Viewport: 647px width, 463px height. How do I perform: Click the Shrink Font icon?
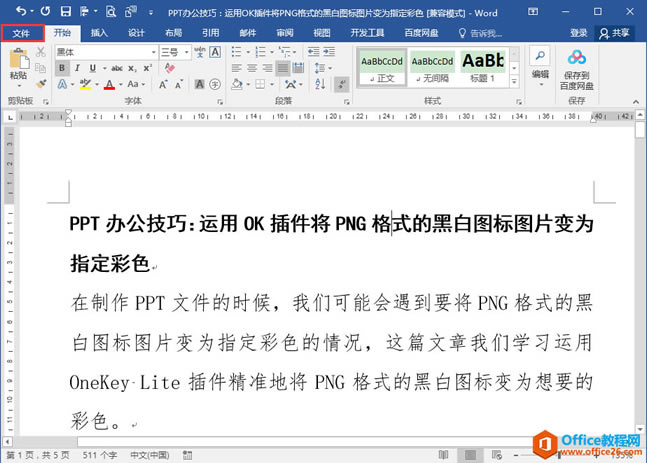[179, 85]
